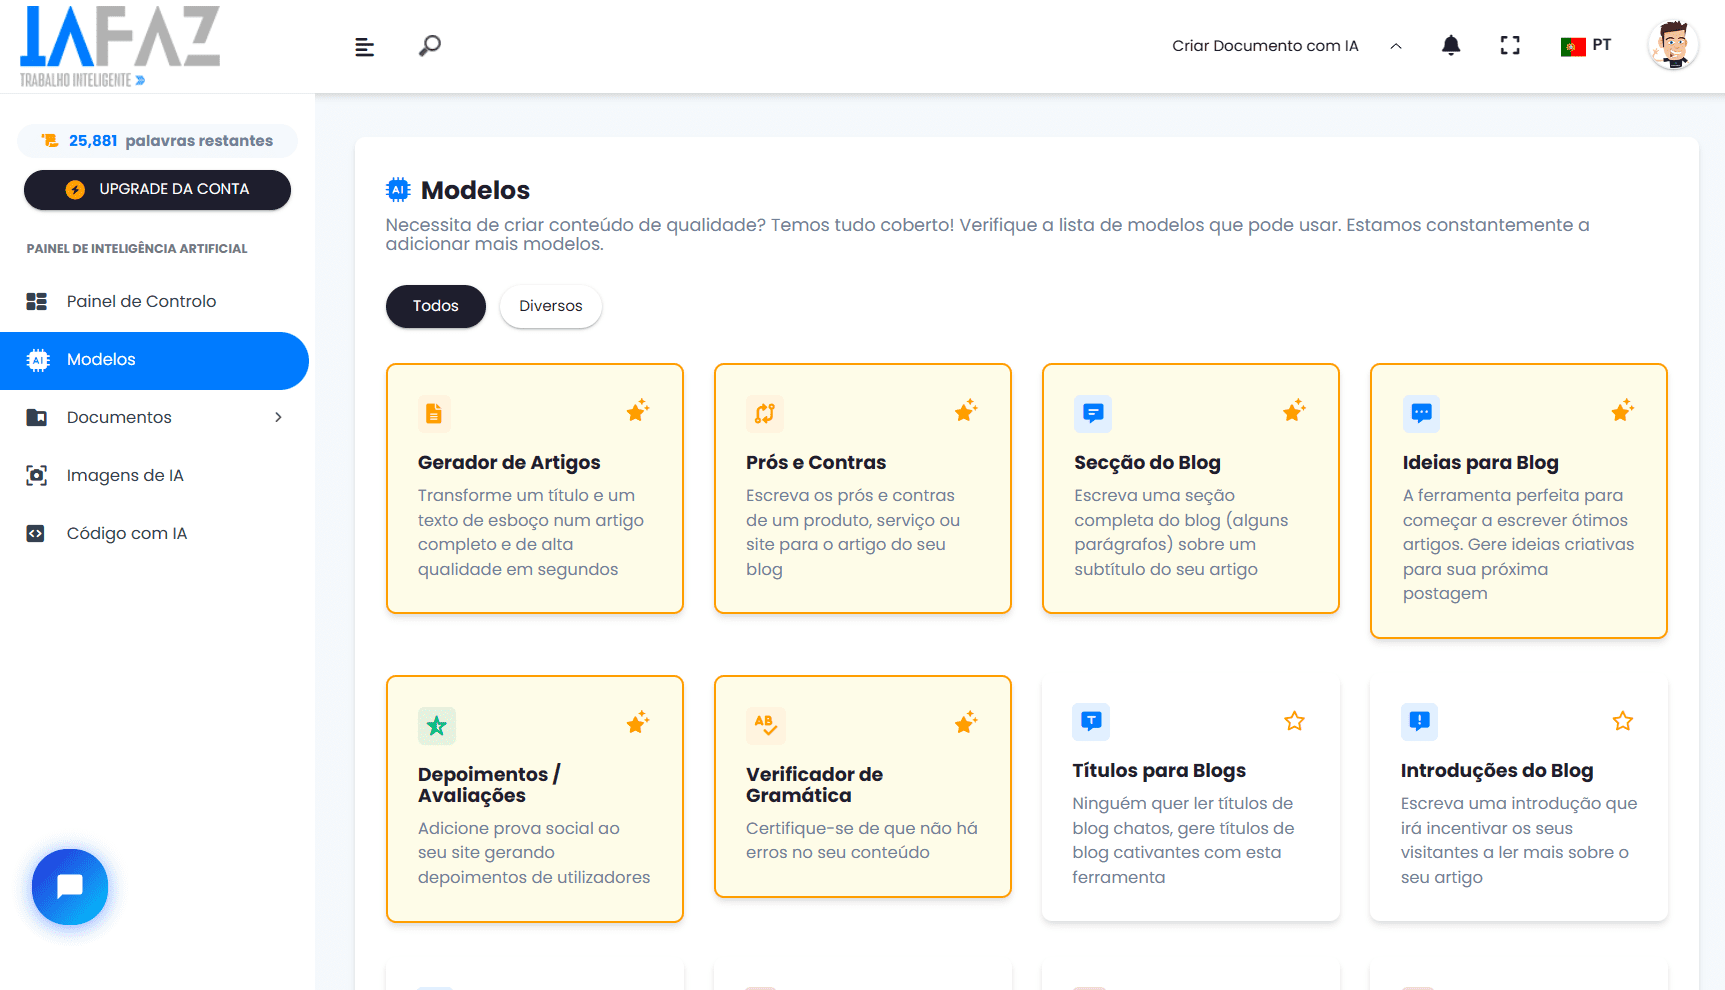Select the Diversos filter tab

551,306
